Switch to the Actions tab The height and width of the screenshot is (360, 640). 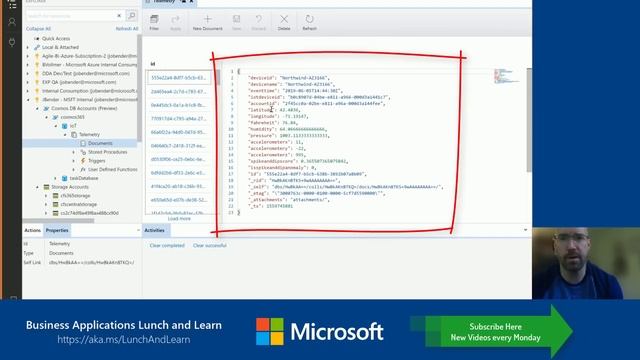(32, 231)
